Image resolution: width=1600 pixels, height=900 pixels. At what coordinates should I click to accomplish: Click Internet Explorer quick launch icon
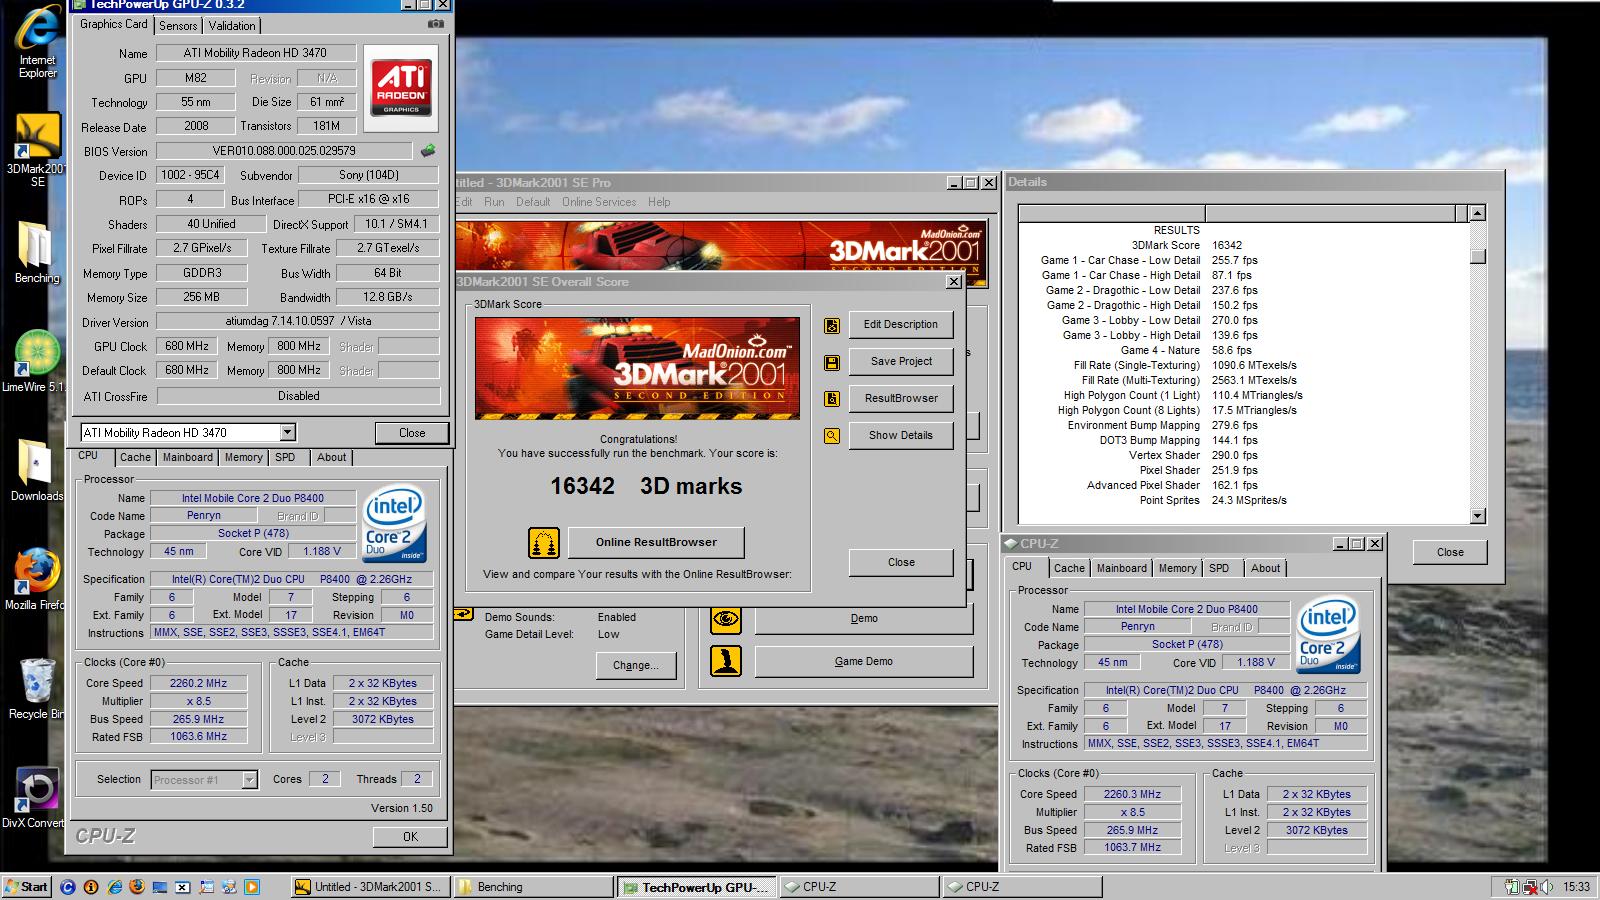pos(114,886)
